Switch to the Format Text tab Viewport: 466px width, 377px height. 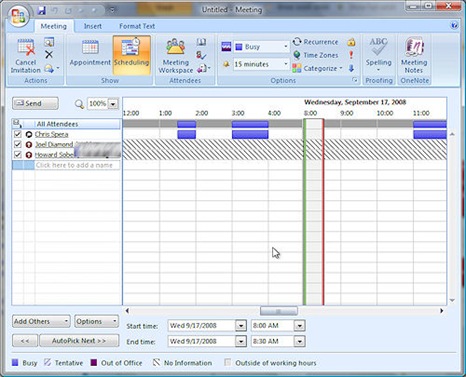tap(137, 26)
